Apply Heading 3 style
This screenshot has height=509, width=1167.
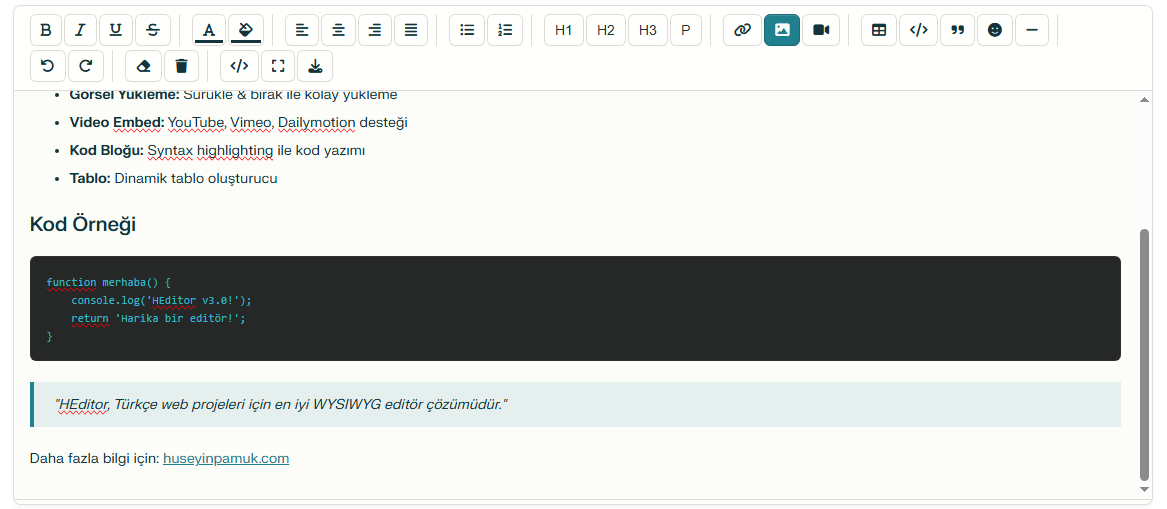click(647, 30)
